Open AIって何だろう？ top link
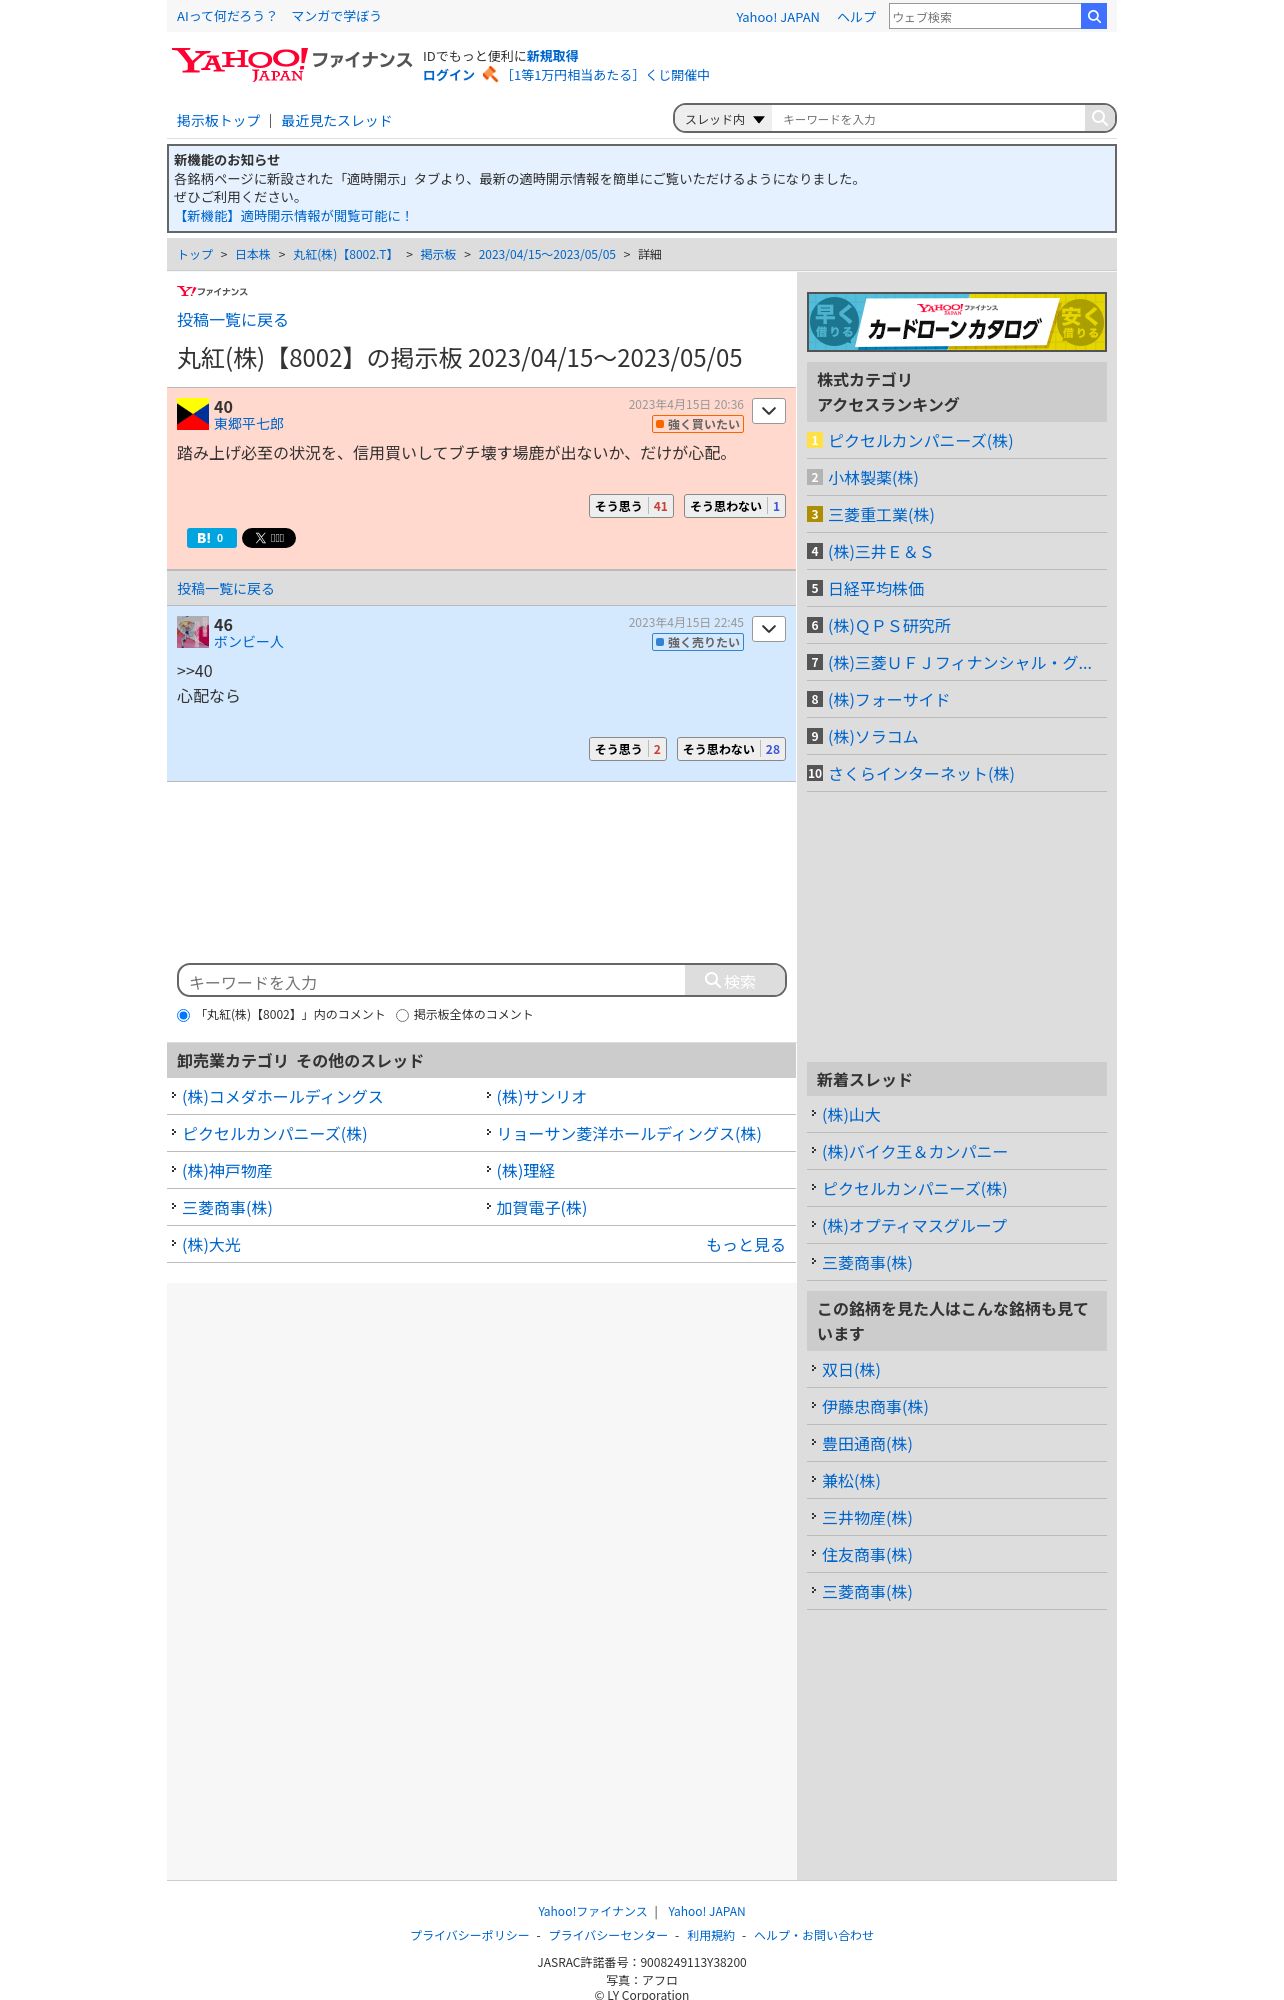 [226, 16]
